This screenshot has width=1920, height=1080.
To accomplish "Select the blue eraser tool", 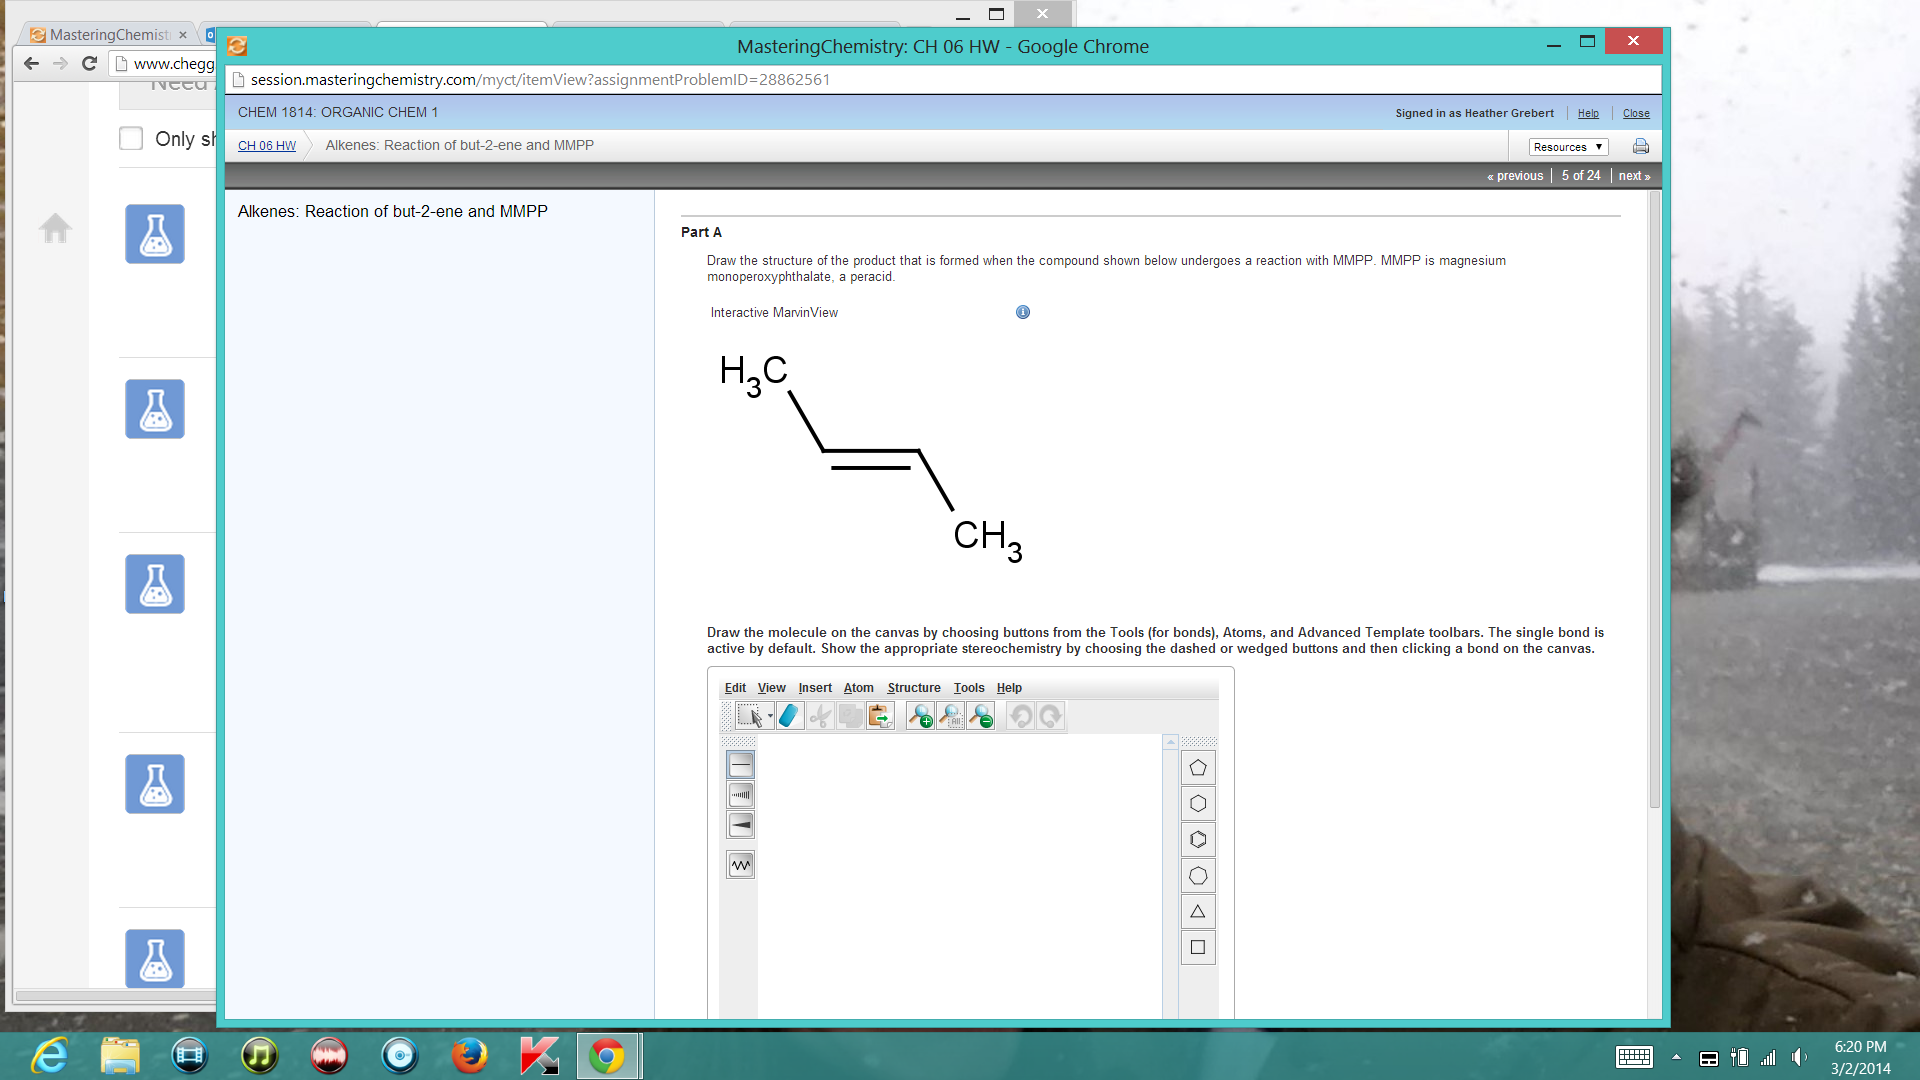I will pos(790,716).
